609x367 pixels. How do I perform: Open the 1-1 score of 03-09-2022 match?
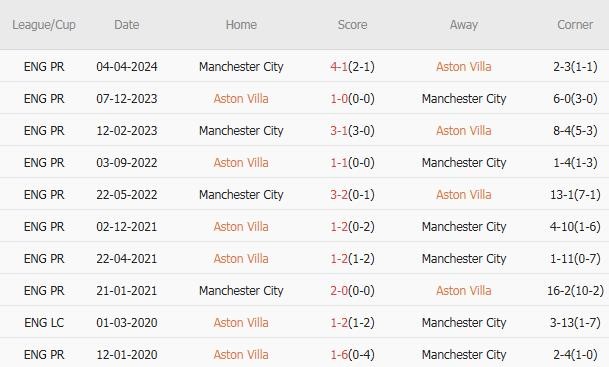339,162
